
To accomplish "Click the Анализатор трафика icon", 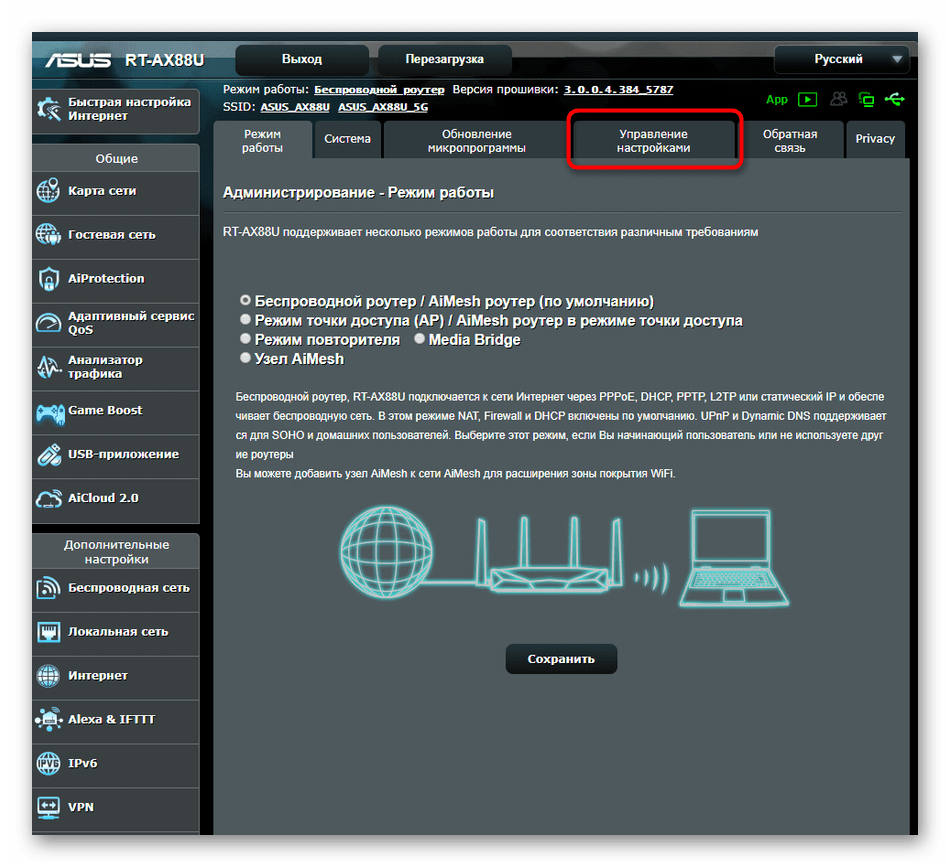I will tap(48, 367).
